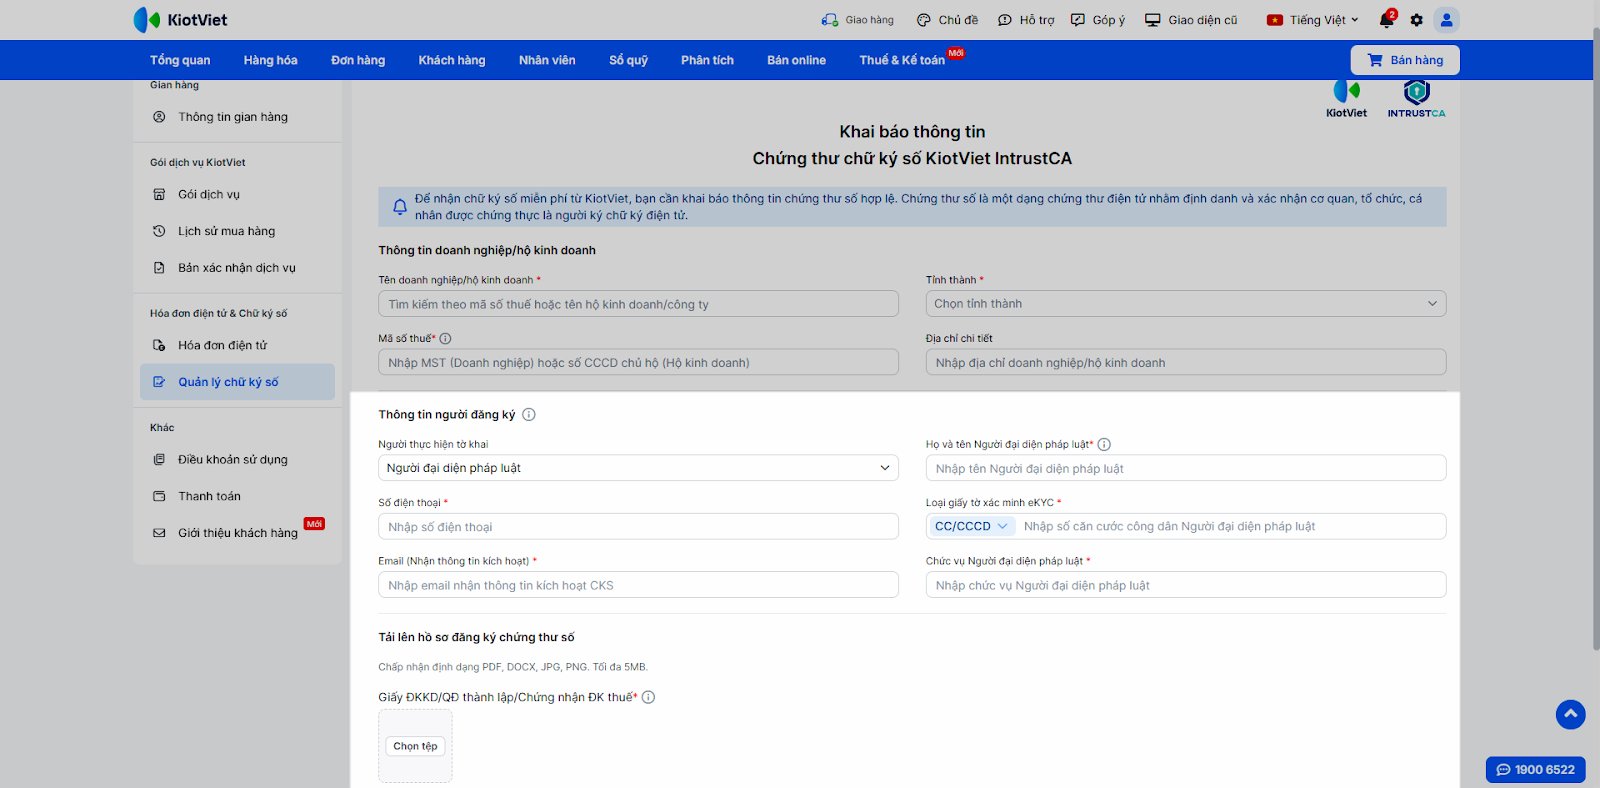
Task: Click the Chọn tệp upload button
Action: [x=415, y=746]
